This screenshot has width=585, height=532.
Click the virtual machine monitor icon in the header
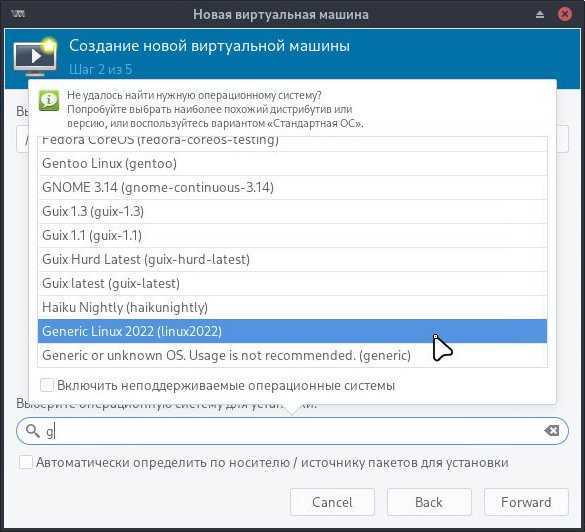click(35, 57)
